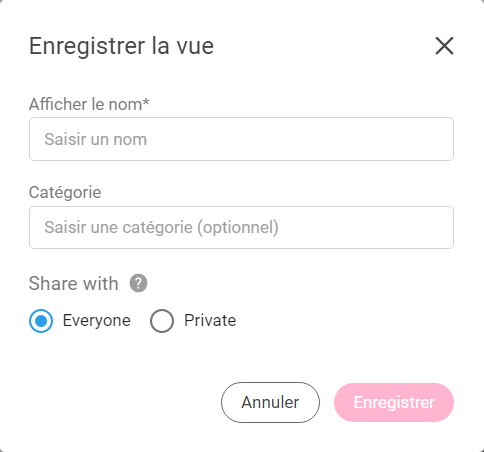The image size is (484, 452).
Task: Click the gray question mark beside Share with
Action: tap(138, 283)
